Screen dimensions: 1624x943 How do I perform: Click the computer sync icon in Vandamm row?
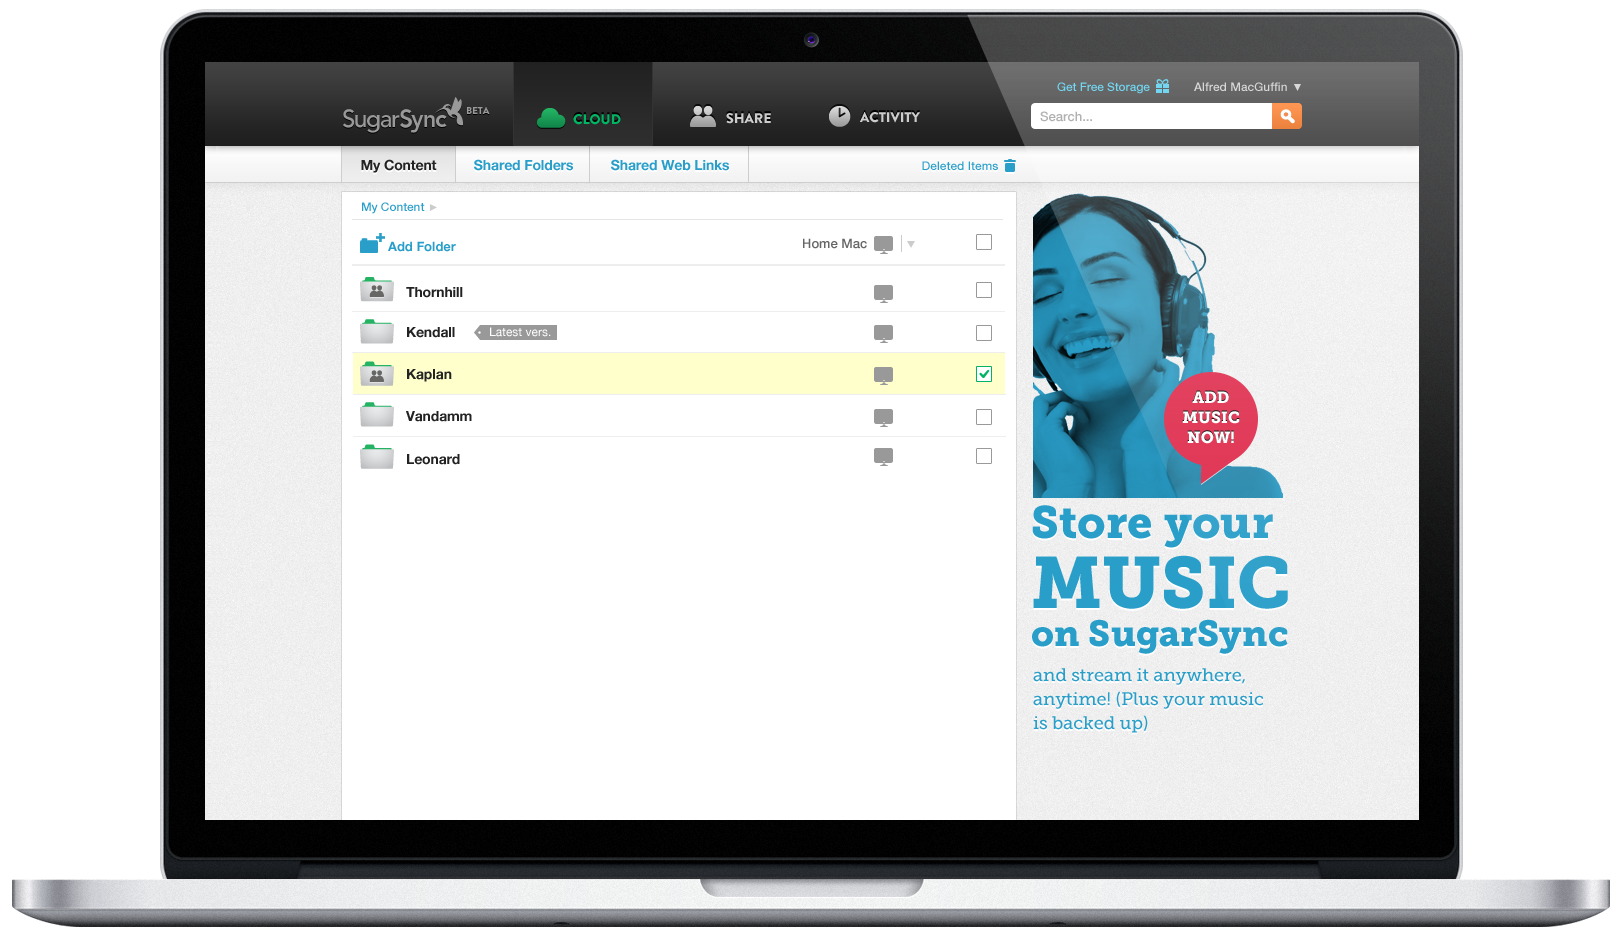tap(883, 417)
